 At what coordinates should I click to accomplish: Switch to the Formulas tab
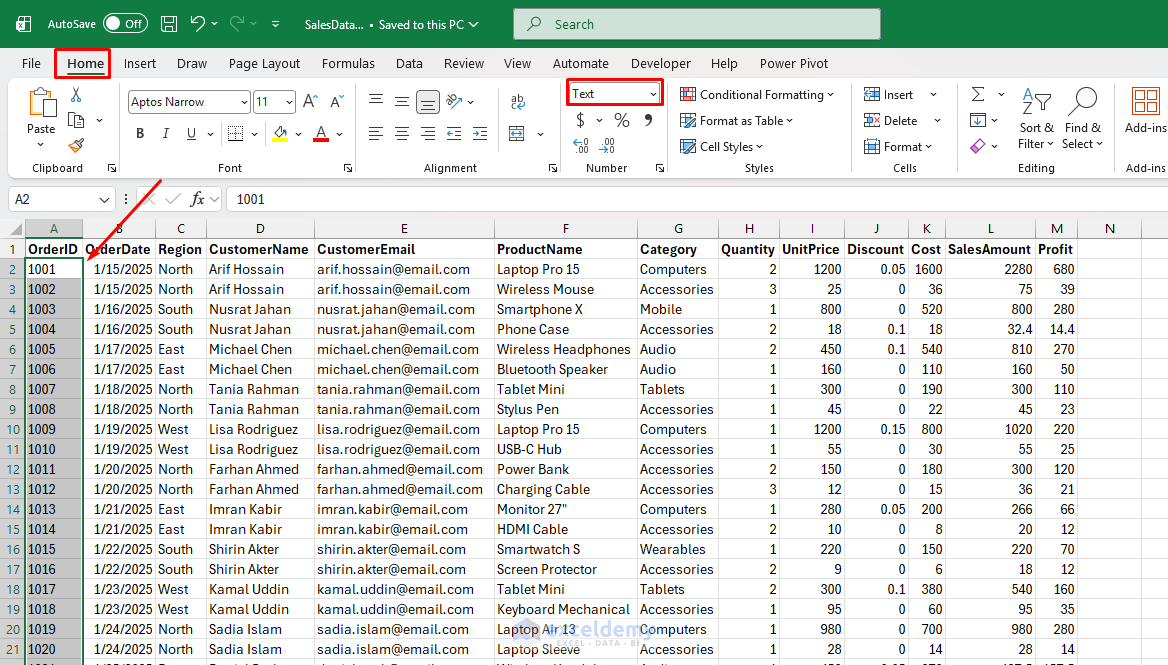pos(349,63)
